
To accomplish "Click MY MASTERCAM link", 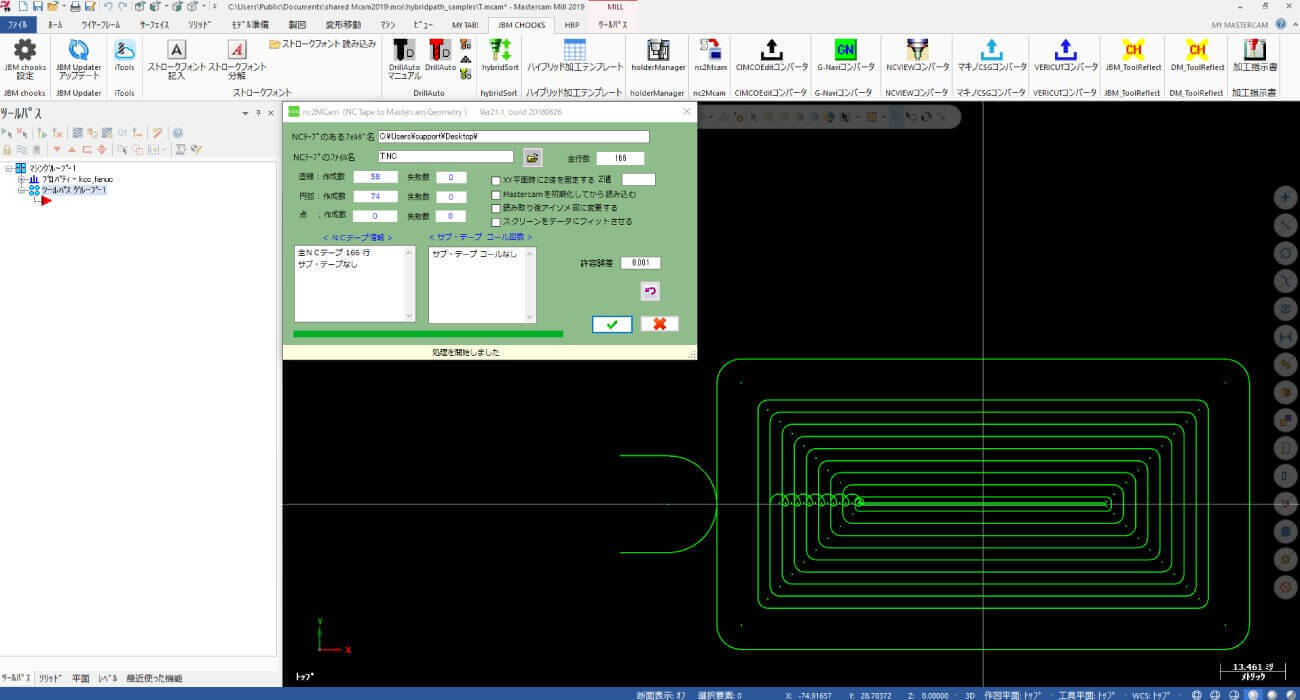I will [x=1239, y=24].
